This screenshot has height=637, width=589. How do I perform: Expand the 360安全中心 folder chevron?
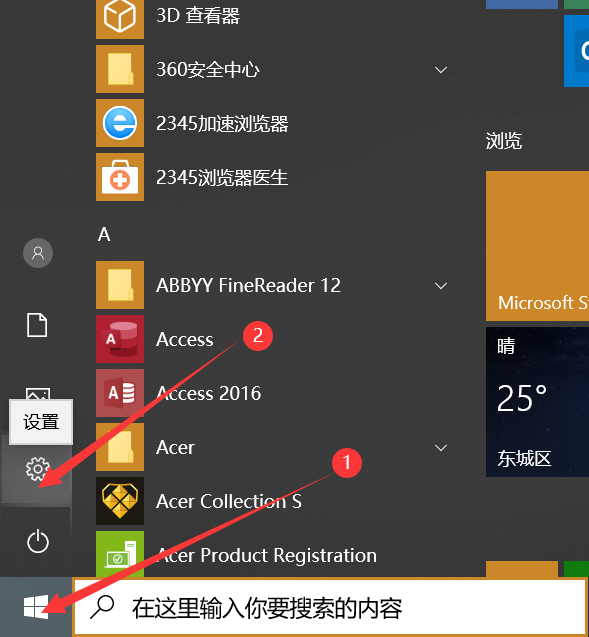[441, 70]
